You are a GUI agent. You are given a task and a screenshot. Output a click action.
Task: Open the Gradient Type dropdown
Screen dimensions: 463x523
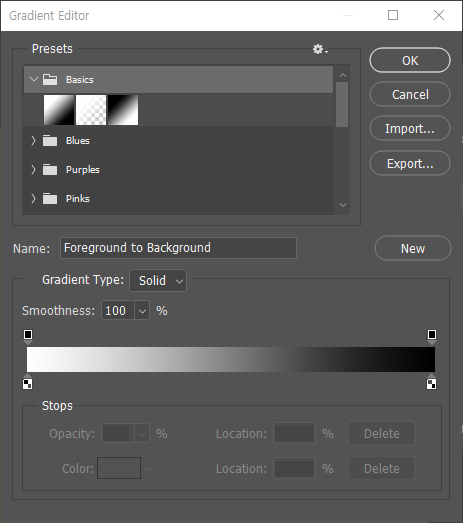pyautogui.click(x=158, y=281)
